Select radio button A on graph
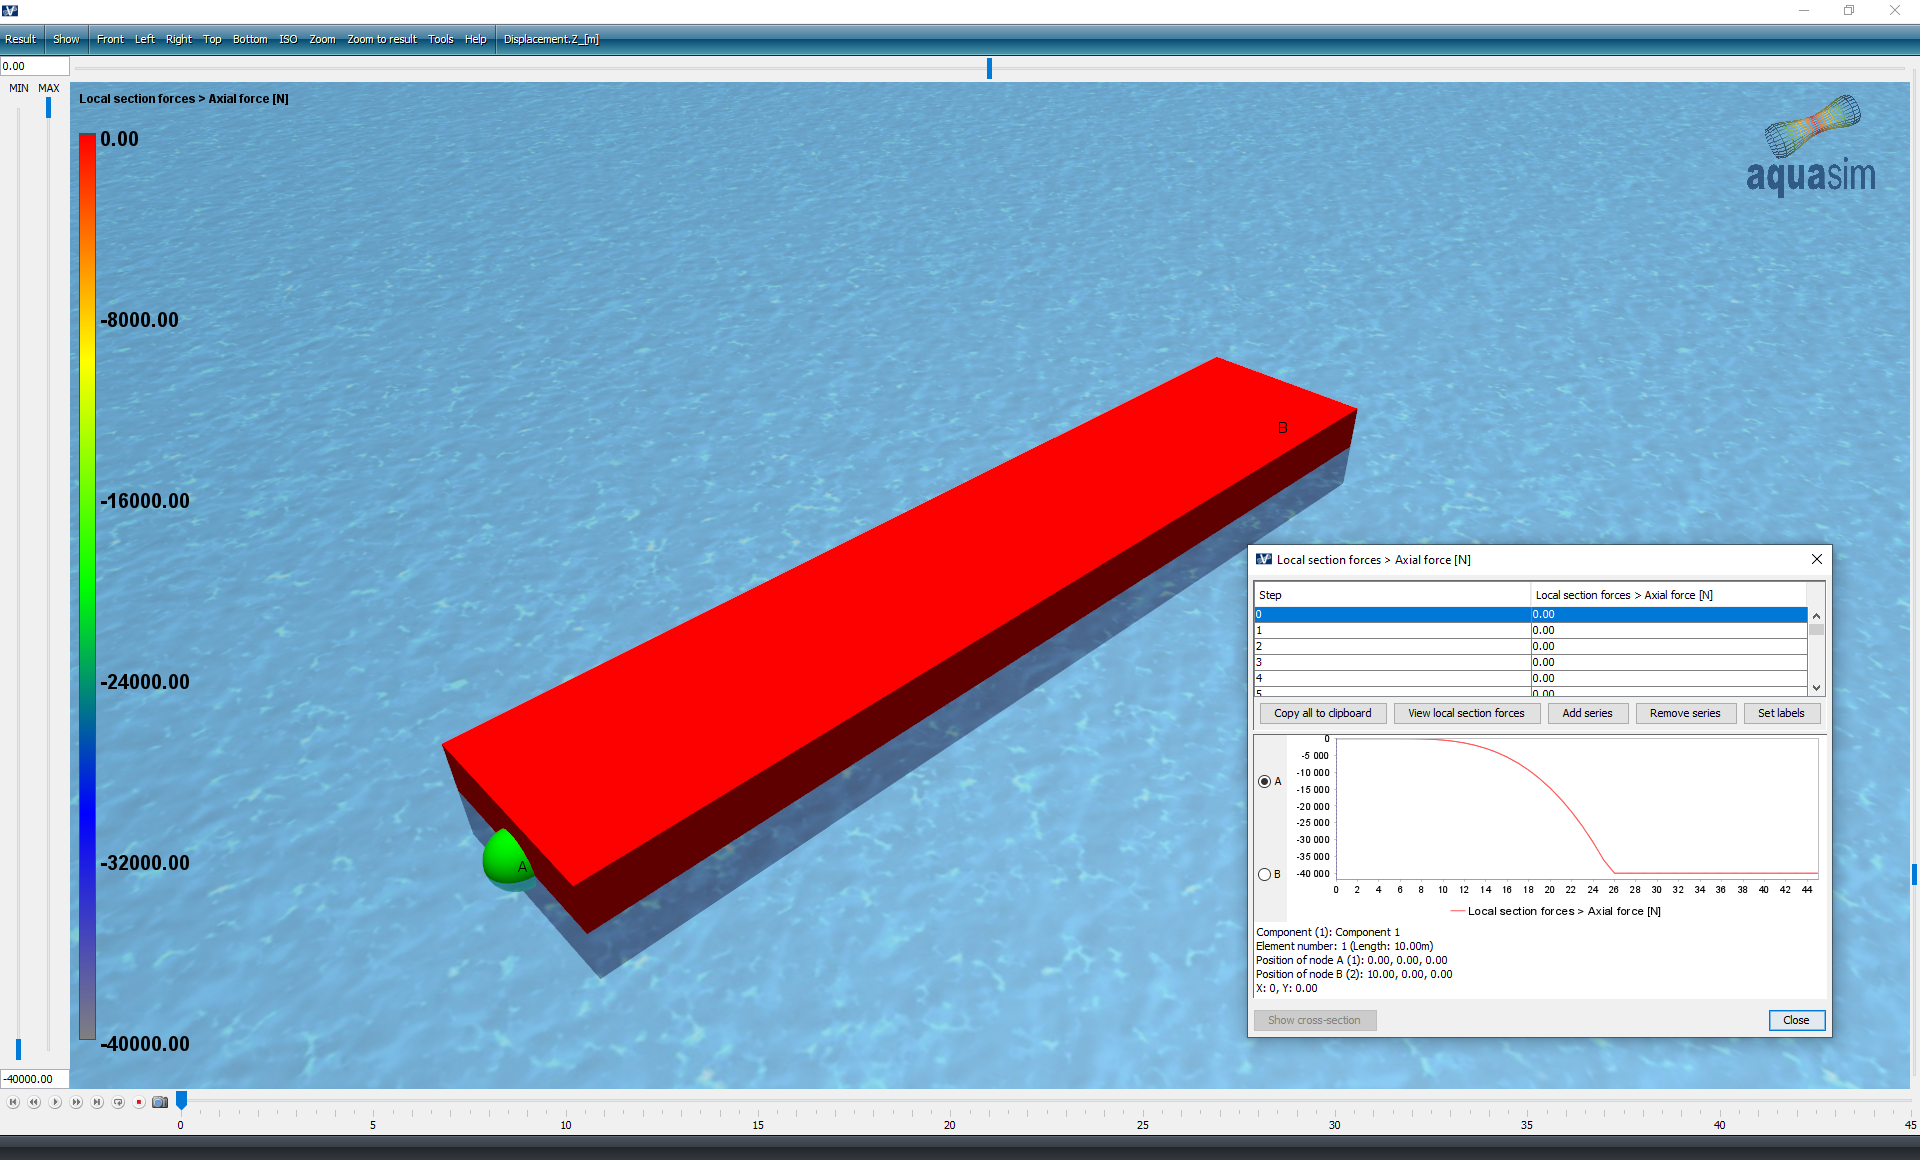Image resolution: width=1920 pixels, height=1160 pixels. [1262, 780]
